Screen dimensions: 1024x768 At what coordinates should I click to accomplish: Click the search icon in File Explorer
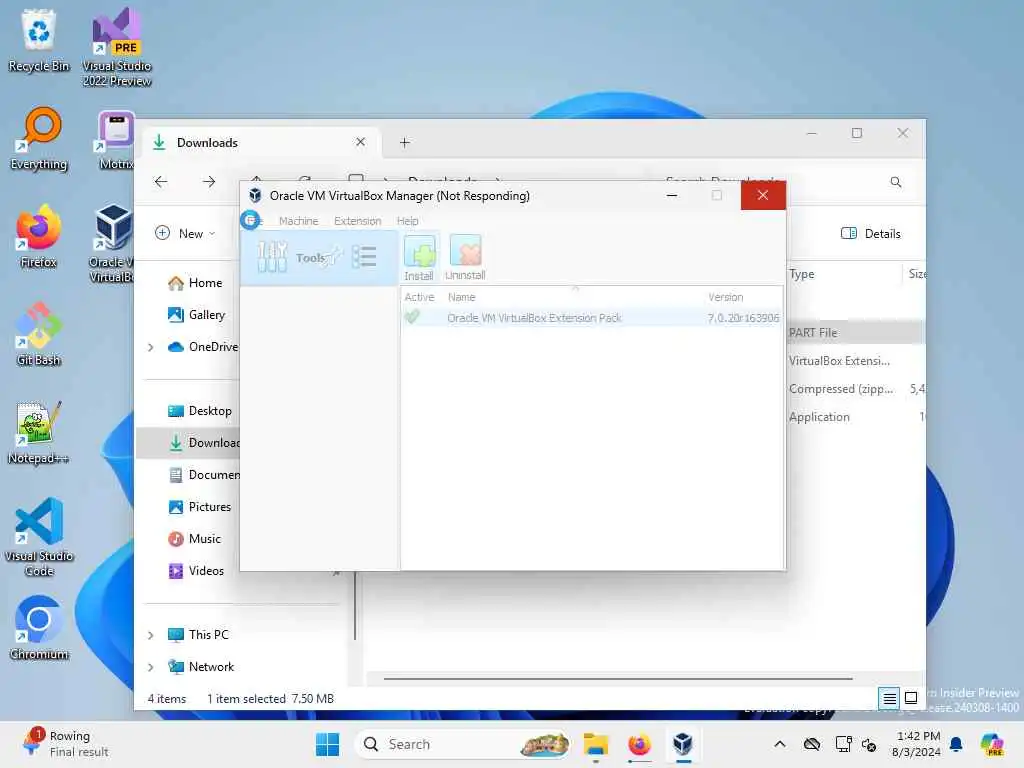pos(896,182)
